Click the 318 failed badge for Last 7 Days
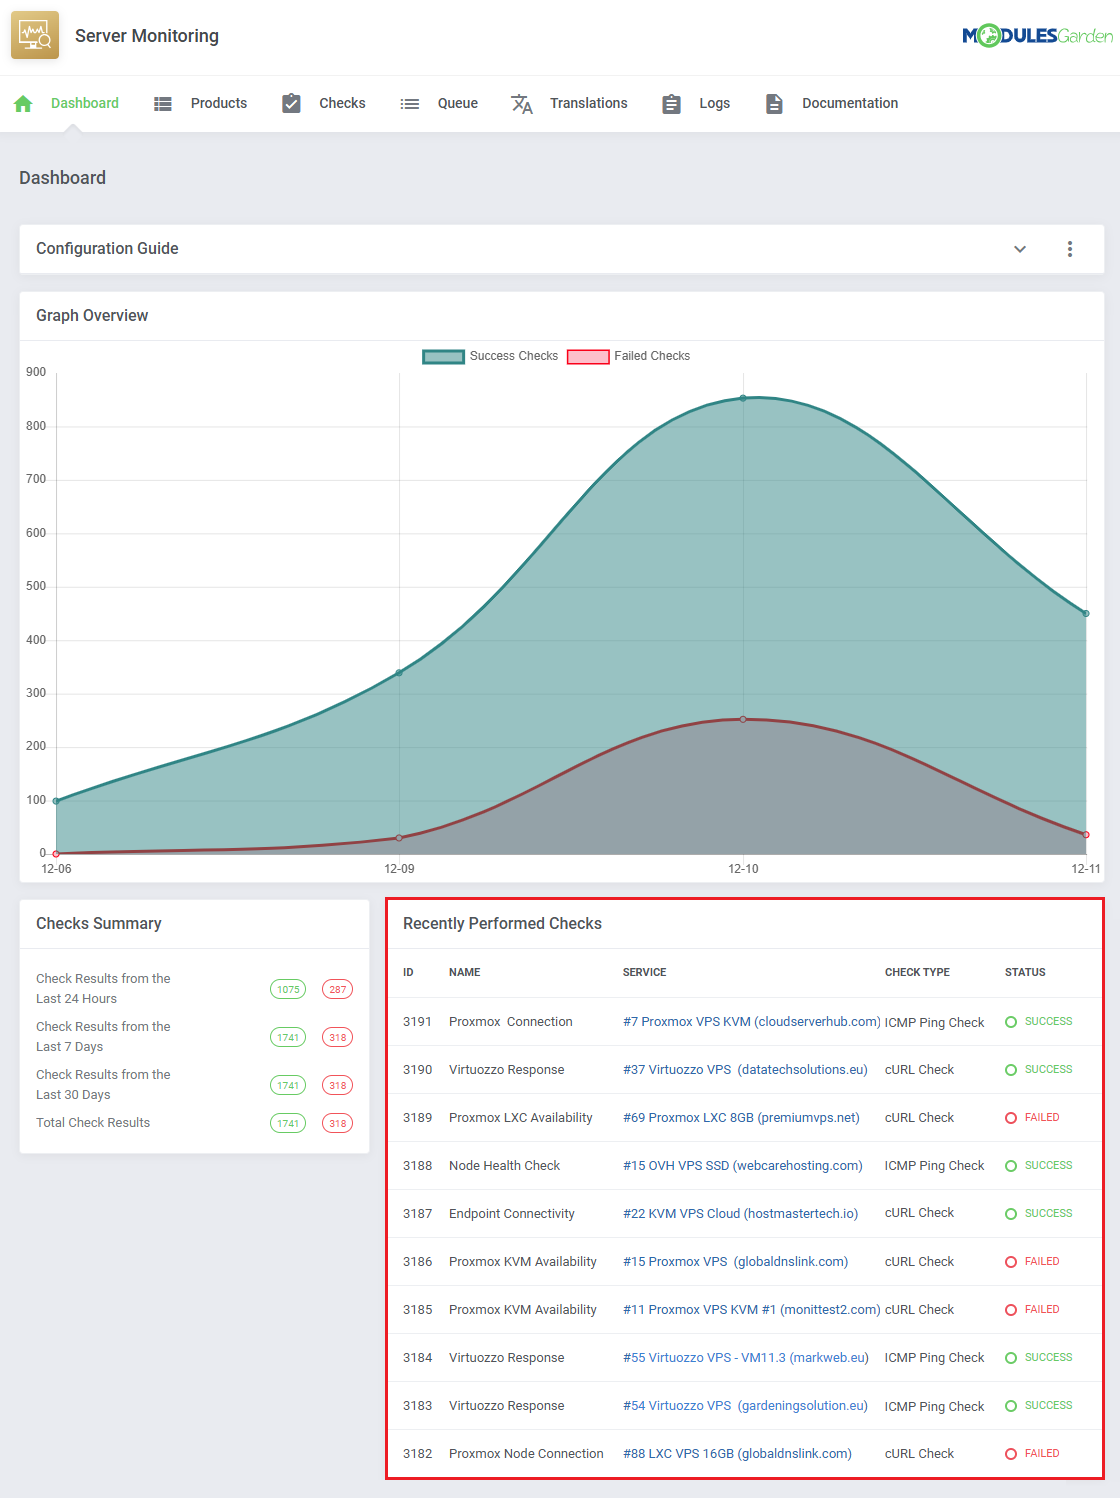Image resolution: width=1120 pixels, height=1498 pixels. (x=338, y=1037)
